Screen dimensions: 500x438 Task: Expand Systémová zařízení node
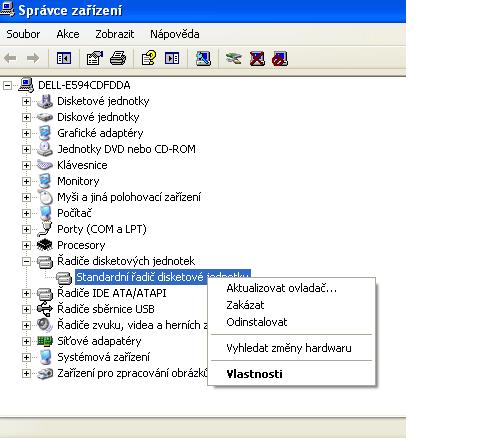point(26,357)
